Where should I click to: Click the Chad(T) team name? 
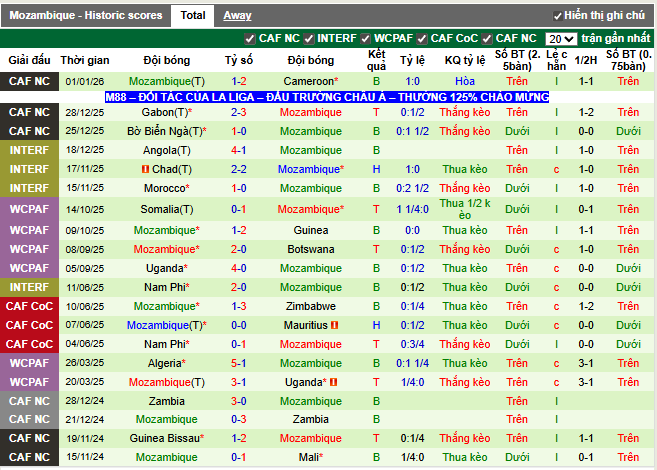[172, 169]
